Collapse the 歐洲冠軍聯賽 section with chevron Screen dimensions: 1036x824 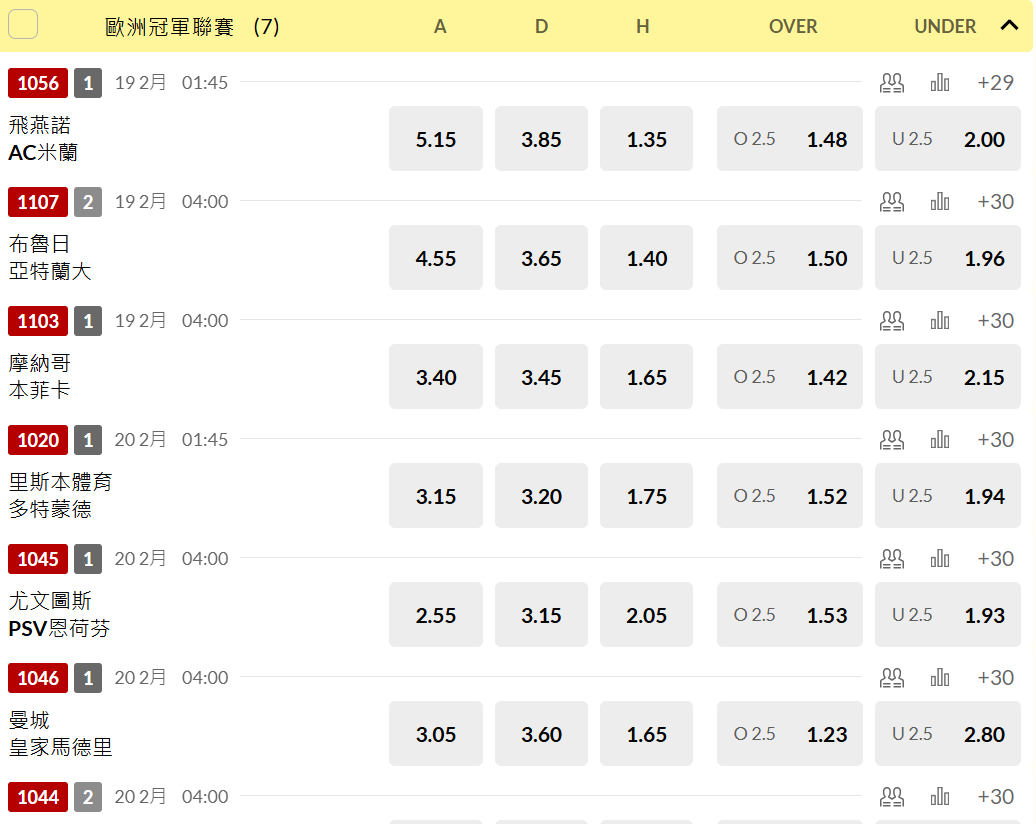[x=1009, y=26]
